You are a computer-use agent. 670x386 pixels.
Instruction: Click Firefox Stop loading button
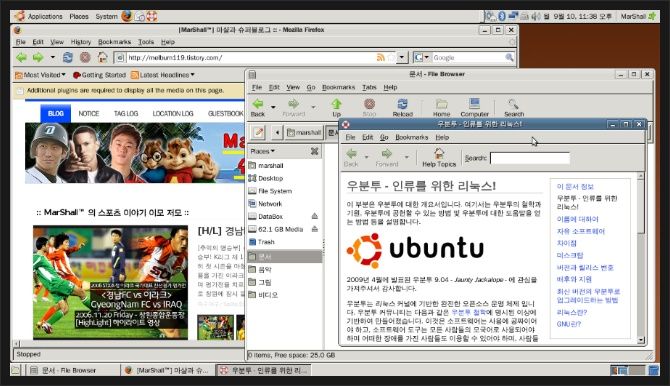(x=85, y=57)
